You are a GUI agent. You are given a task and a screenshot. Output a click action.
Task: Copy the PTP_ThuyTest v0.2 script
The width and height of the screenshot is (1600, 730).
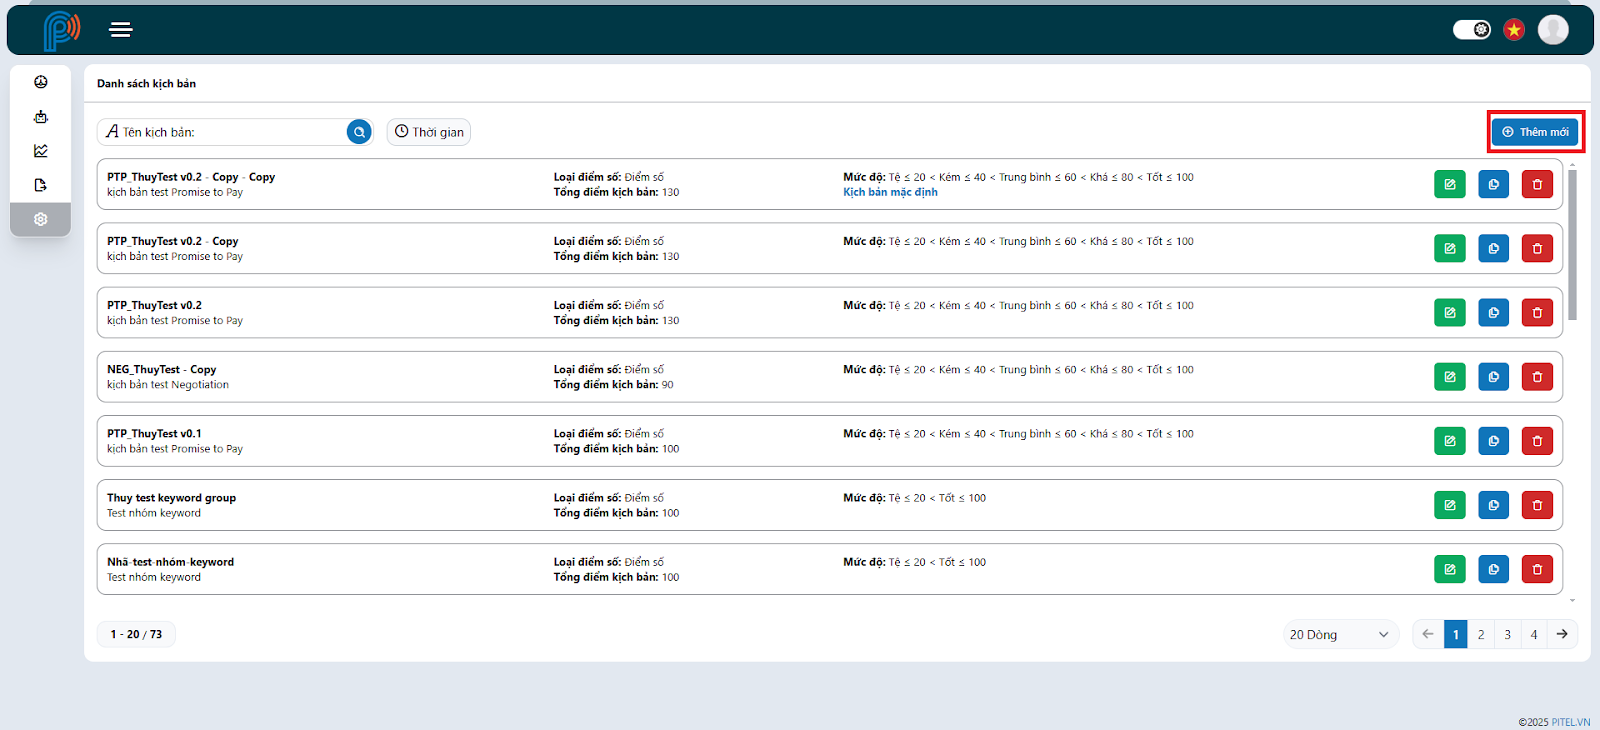click(1494, 313)
